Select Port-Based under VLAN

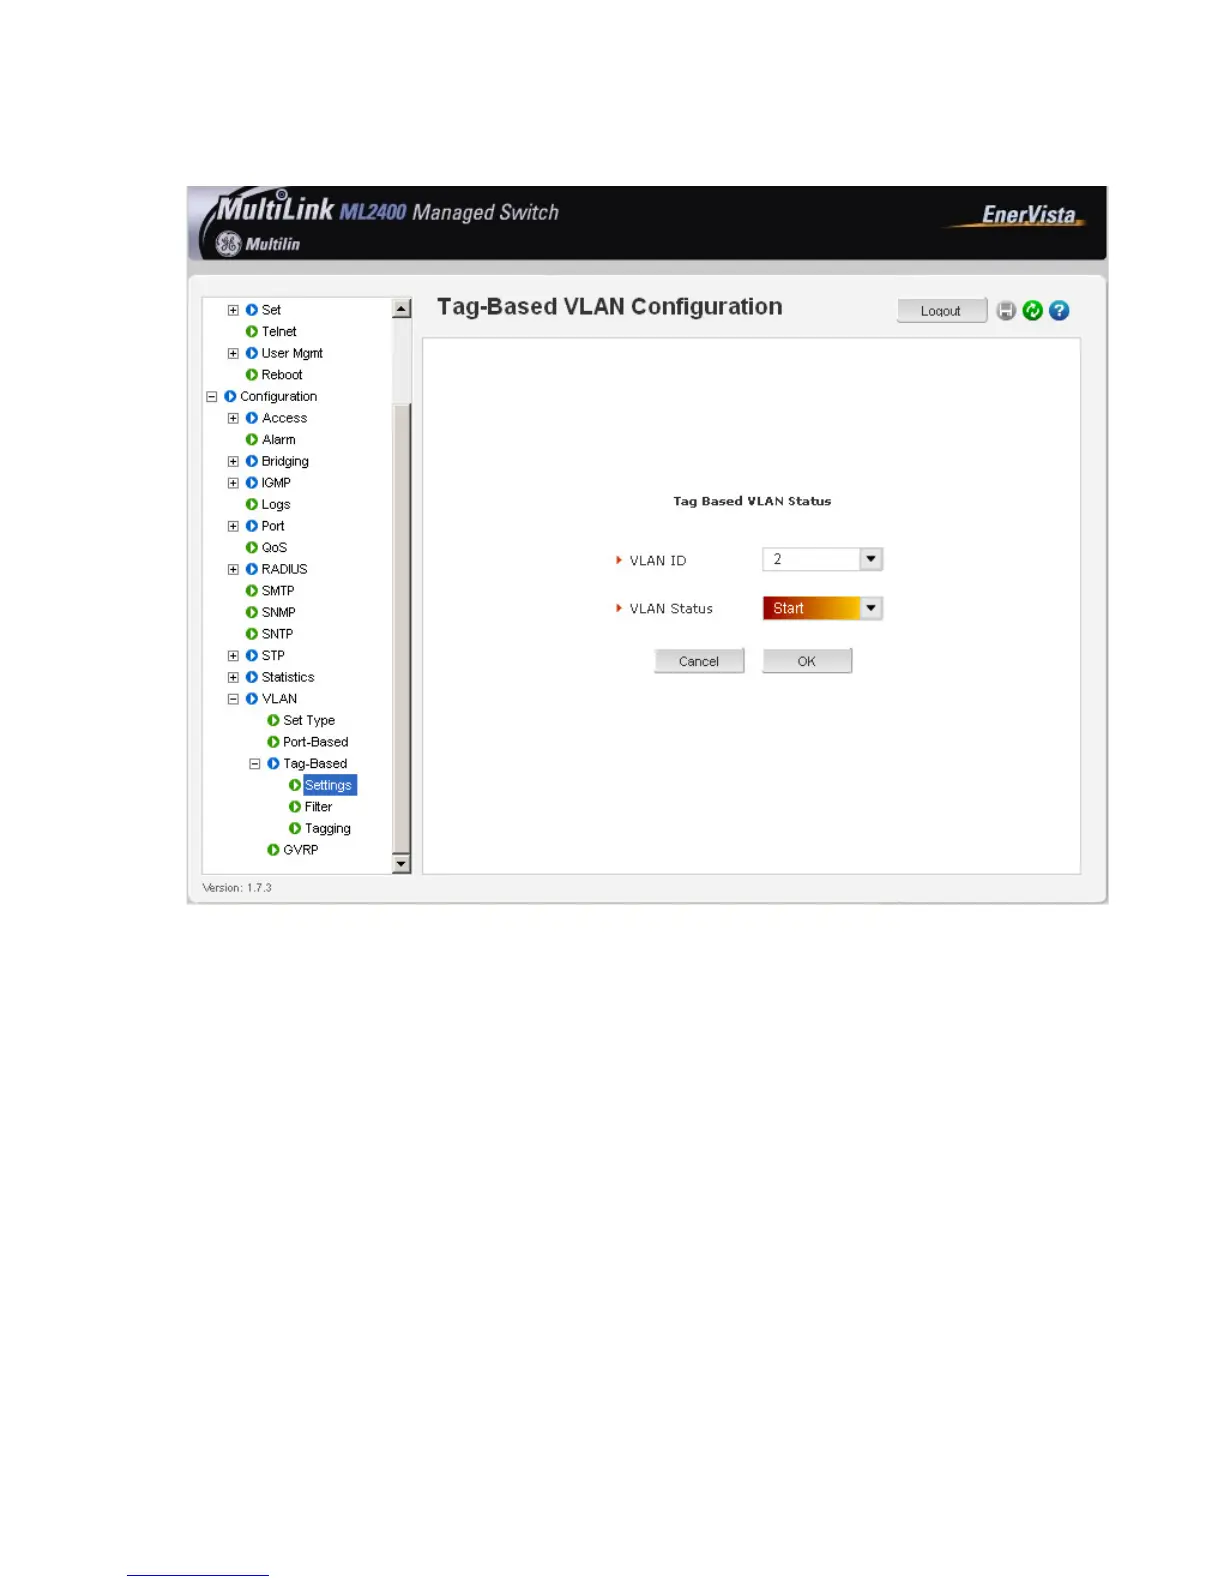[x=316, y=742]
